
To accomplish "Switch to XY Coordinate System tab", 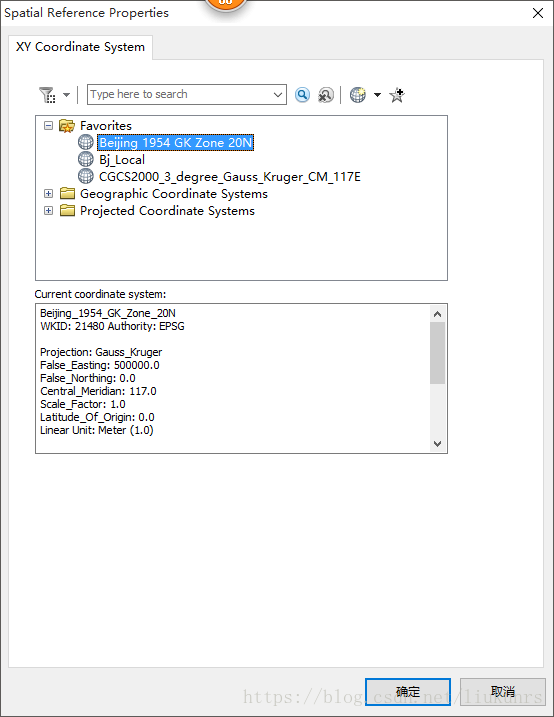I will [x=80, y=47].
